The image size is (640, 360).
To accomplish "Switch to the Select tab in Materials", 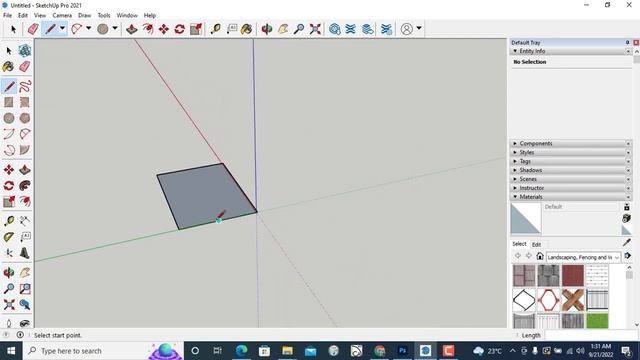I will pyautogui.click(x=519, y=244).
